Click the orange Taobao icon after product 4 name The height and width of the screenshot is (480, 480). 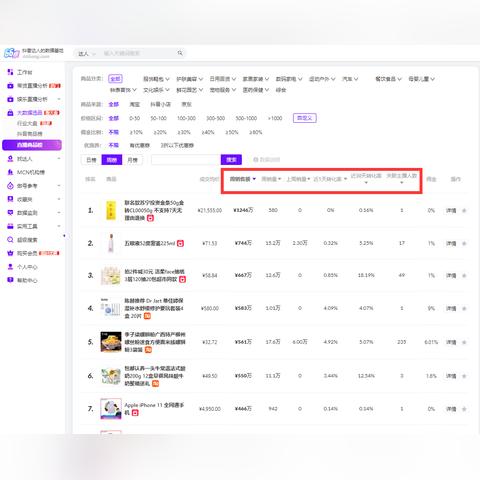[147, 316]
